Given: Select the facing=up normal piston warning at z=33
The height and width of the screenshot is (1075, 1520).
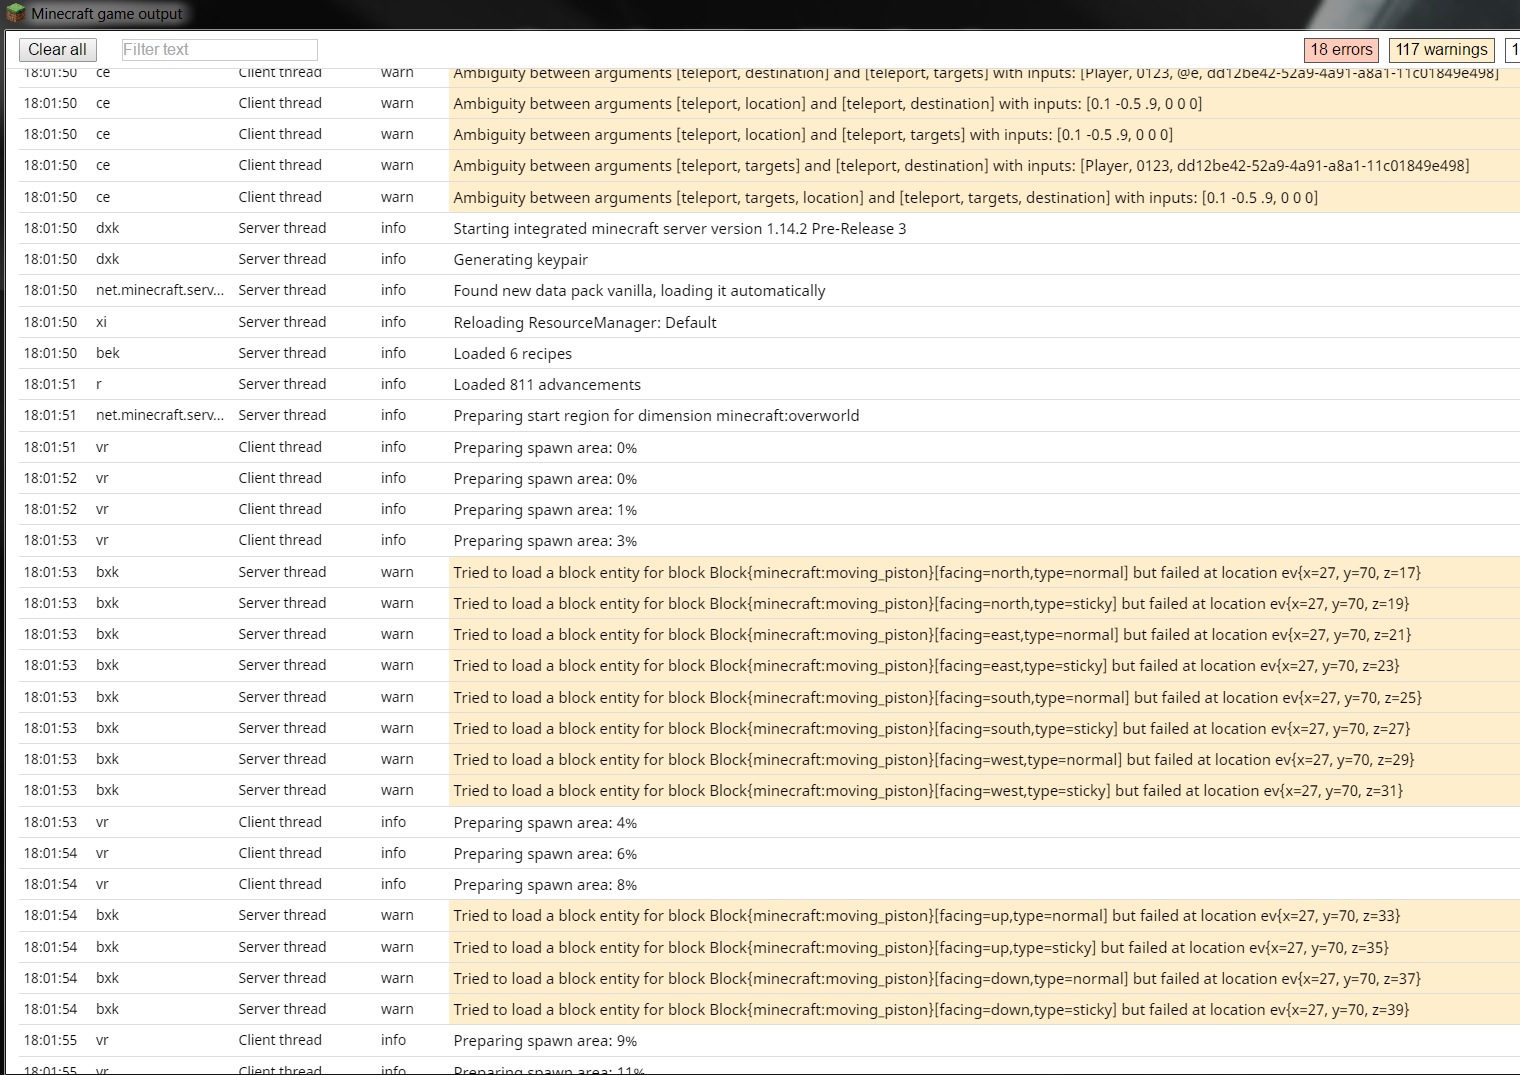Looking at the screenshot, I should click(926, 916).
